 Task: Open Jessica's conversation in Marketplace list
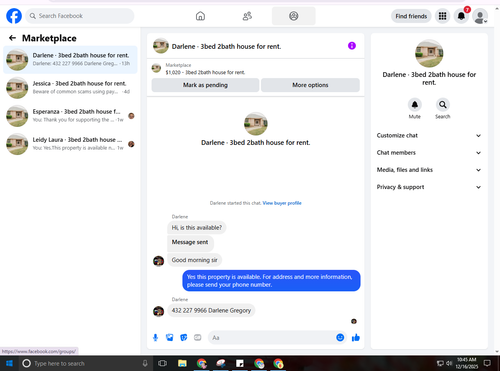[x=70, y=87]
